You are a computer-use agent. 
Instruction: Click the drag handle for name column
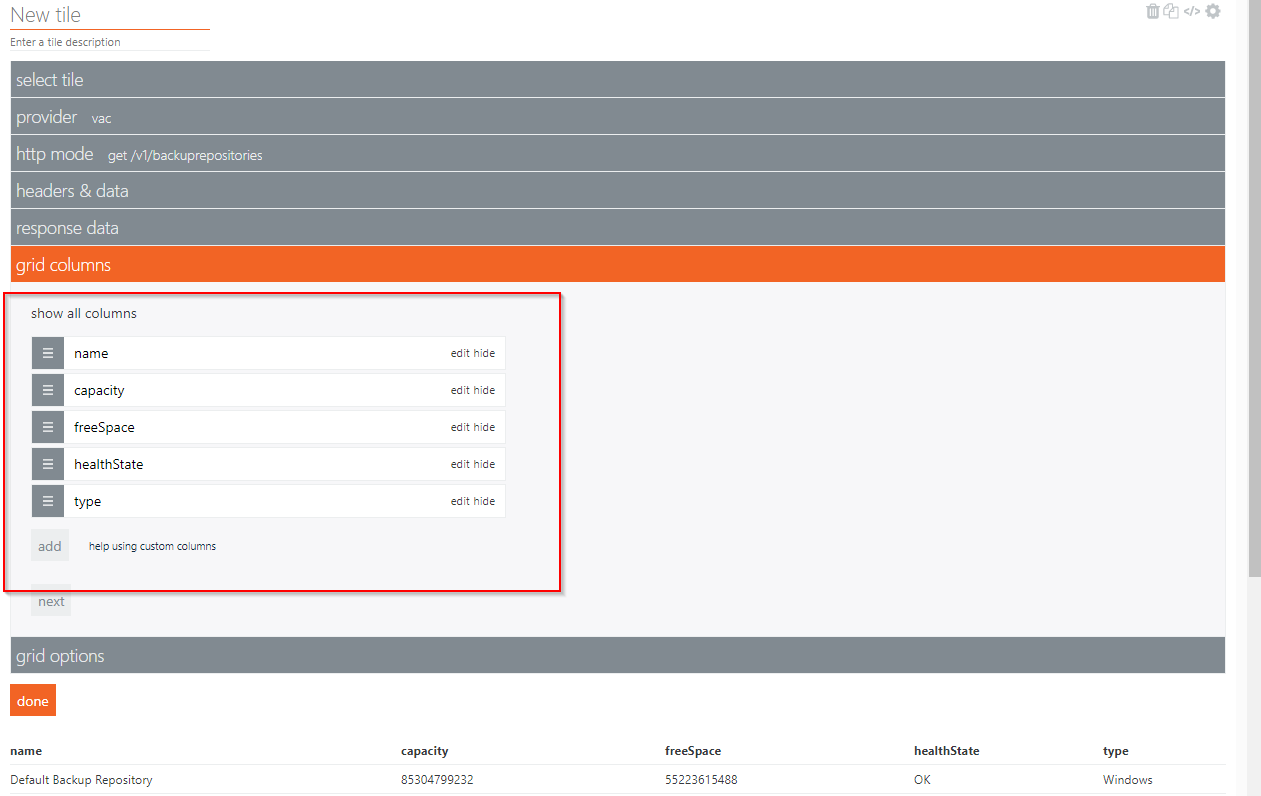[47, 353]
